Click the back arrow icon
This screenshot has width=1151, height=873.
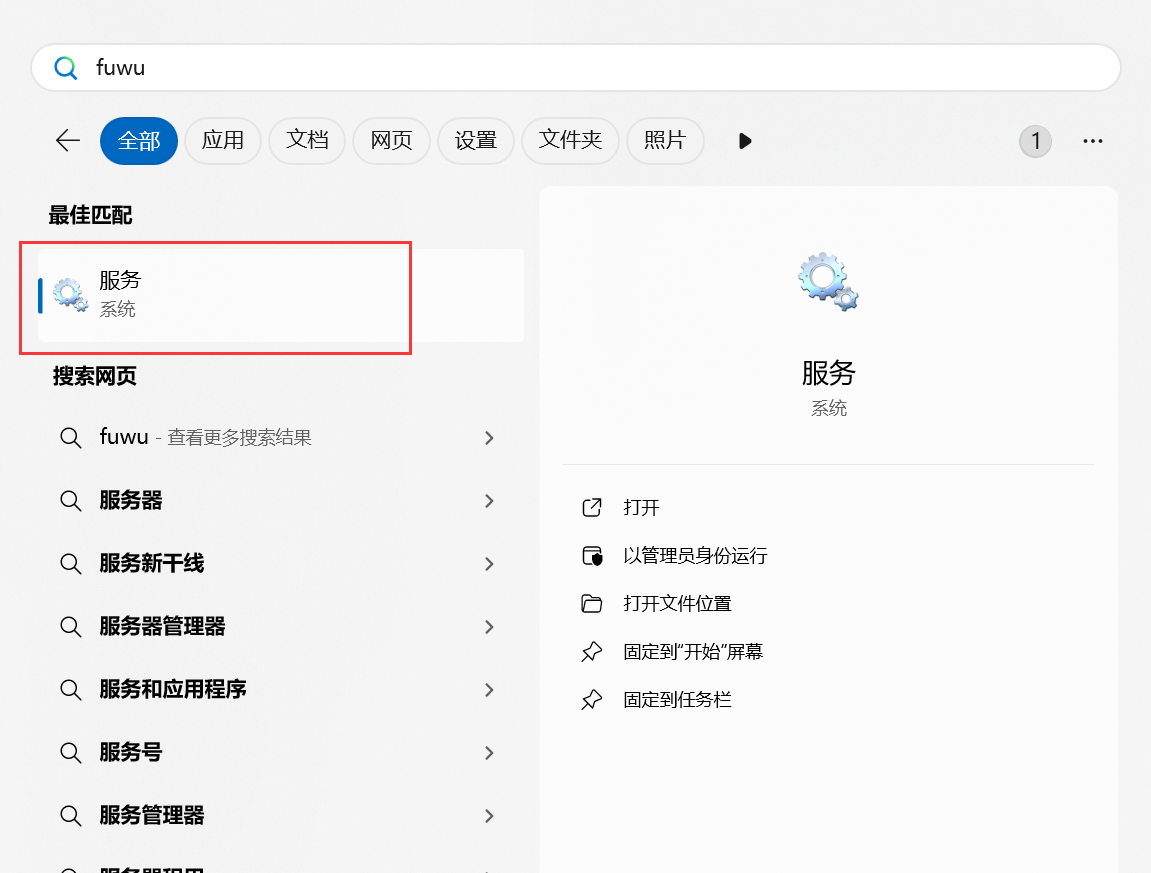point(68,141)
